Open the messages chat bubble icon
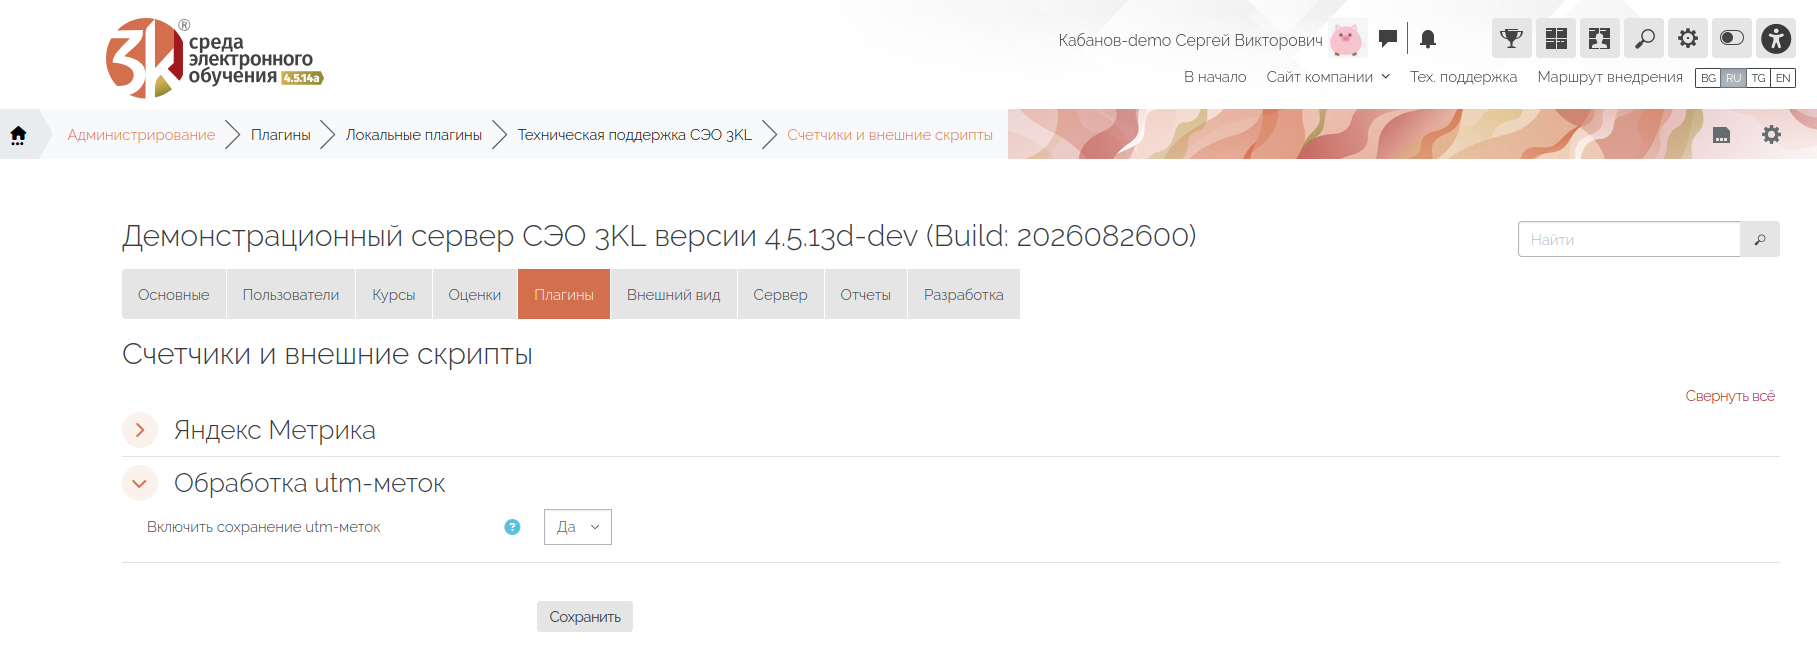 [x=1388, y=39]
